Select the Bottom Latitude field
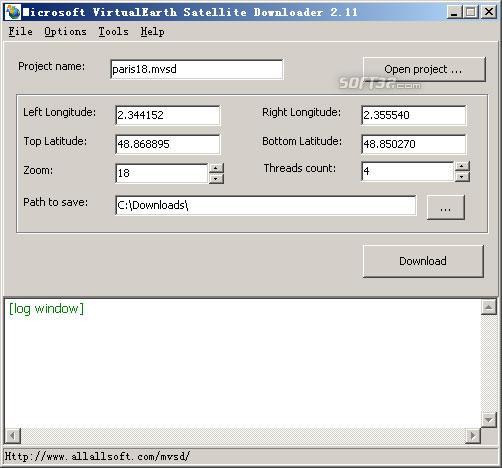 click(x=413, y=144)
